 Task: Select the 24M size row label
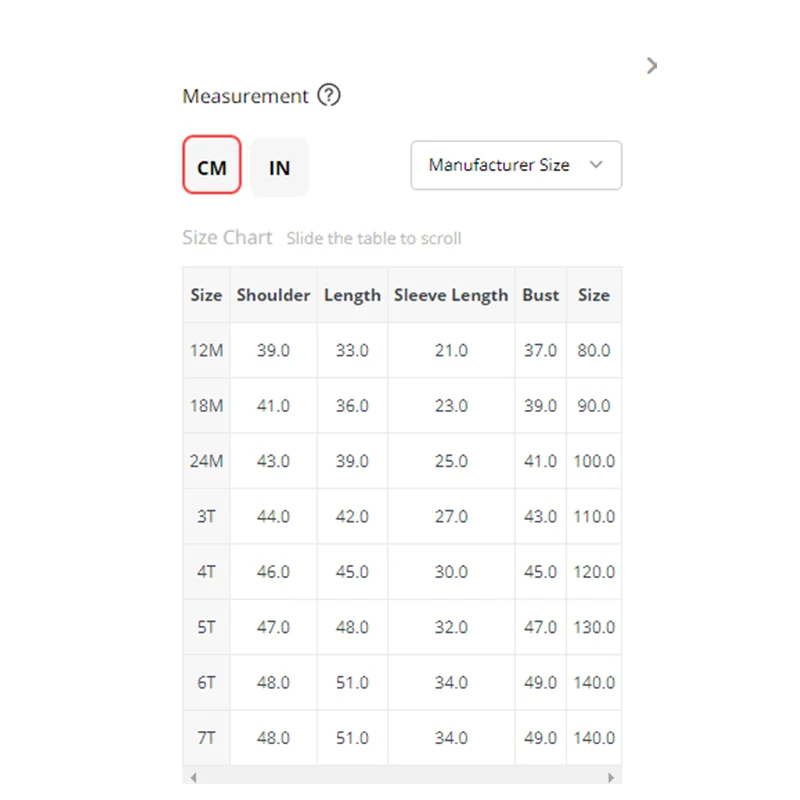(x=207, y=462)
